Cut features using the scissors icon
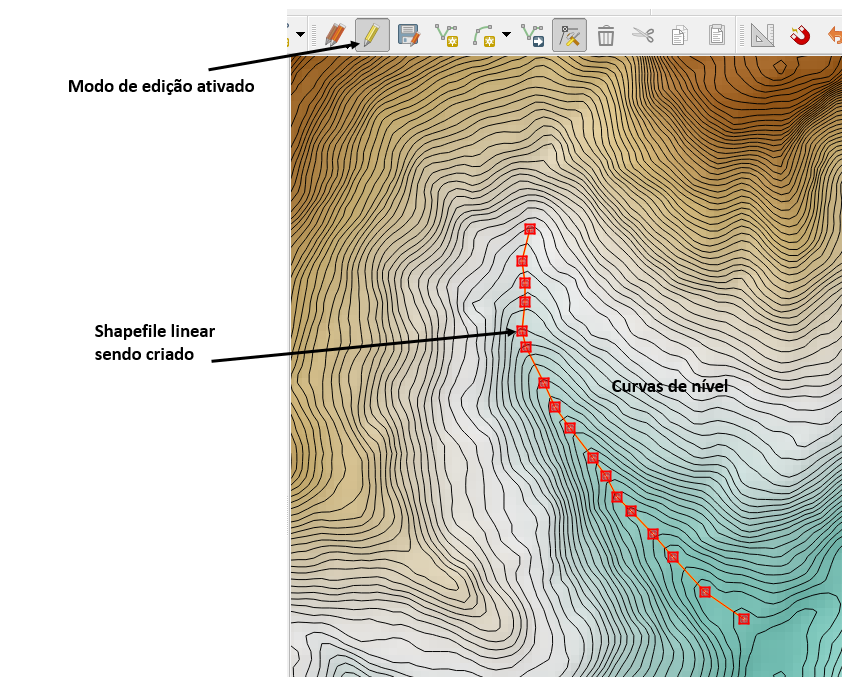This screenshot has height=697, width=866. (642, 36)
